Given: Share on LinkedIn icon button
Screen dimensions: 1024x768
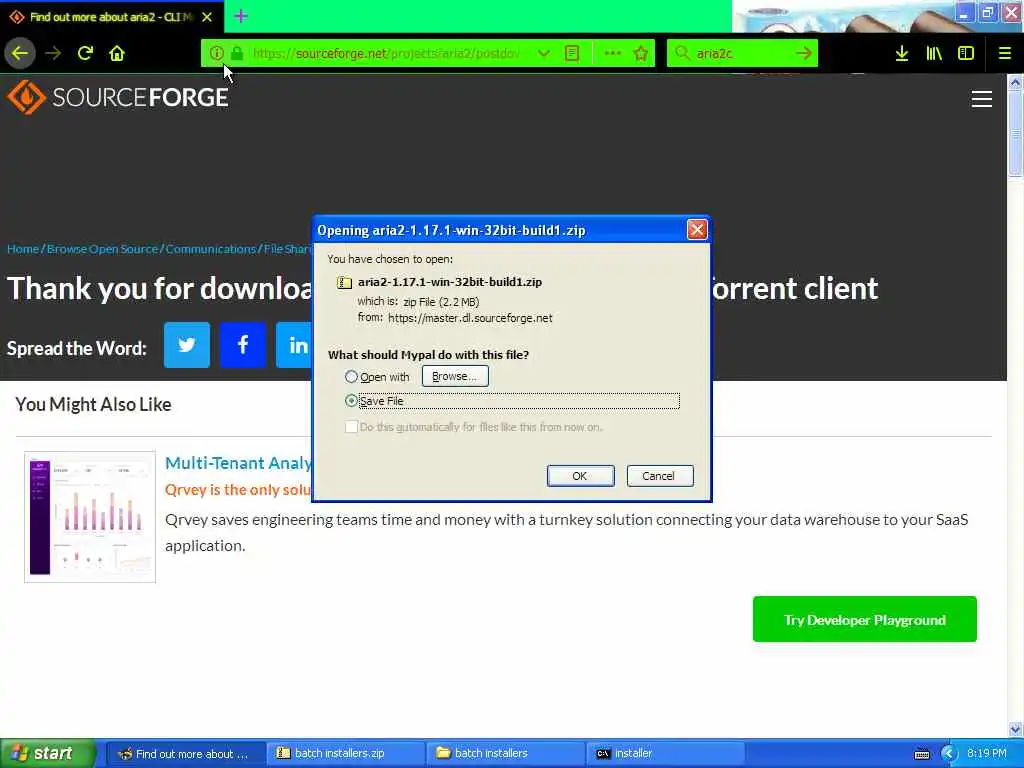Looking at the screenshot, I should click(x=295, y=345).
